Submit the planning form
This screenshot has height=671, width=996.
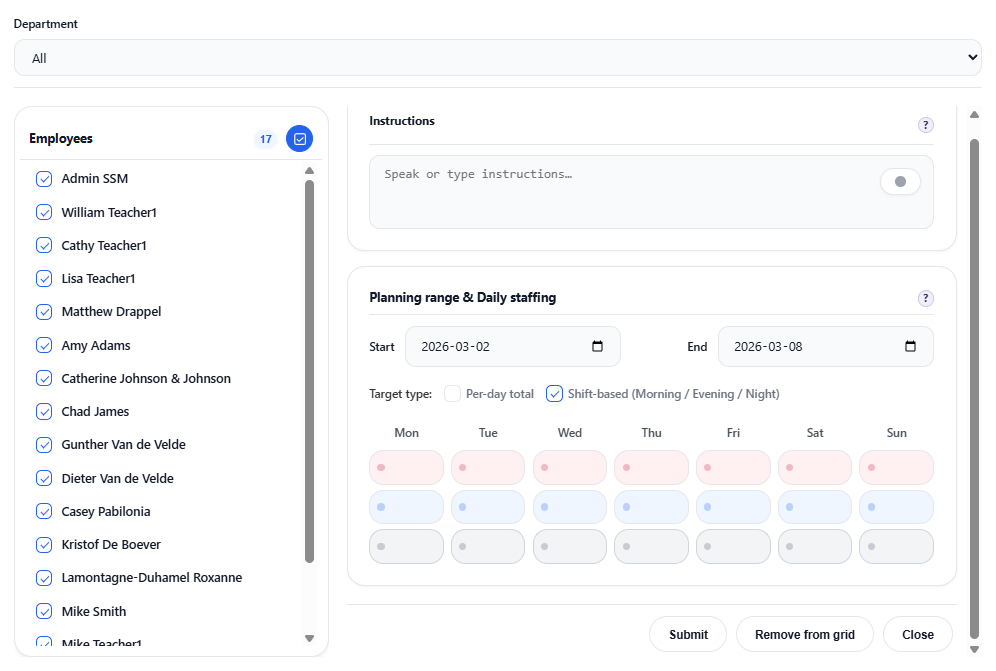click(x=687, y=633)
